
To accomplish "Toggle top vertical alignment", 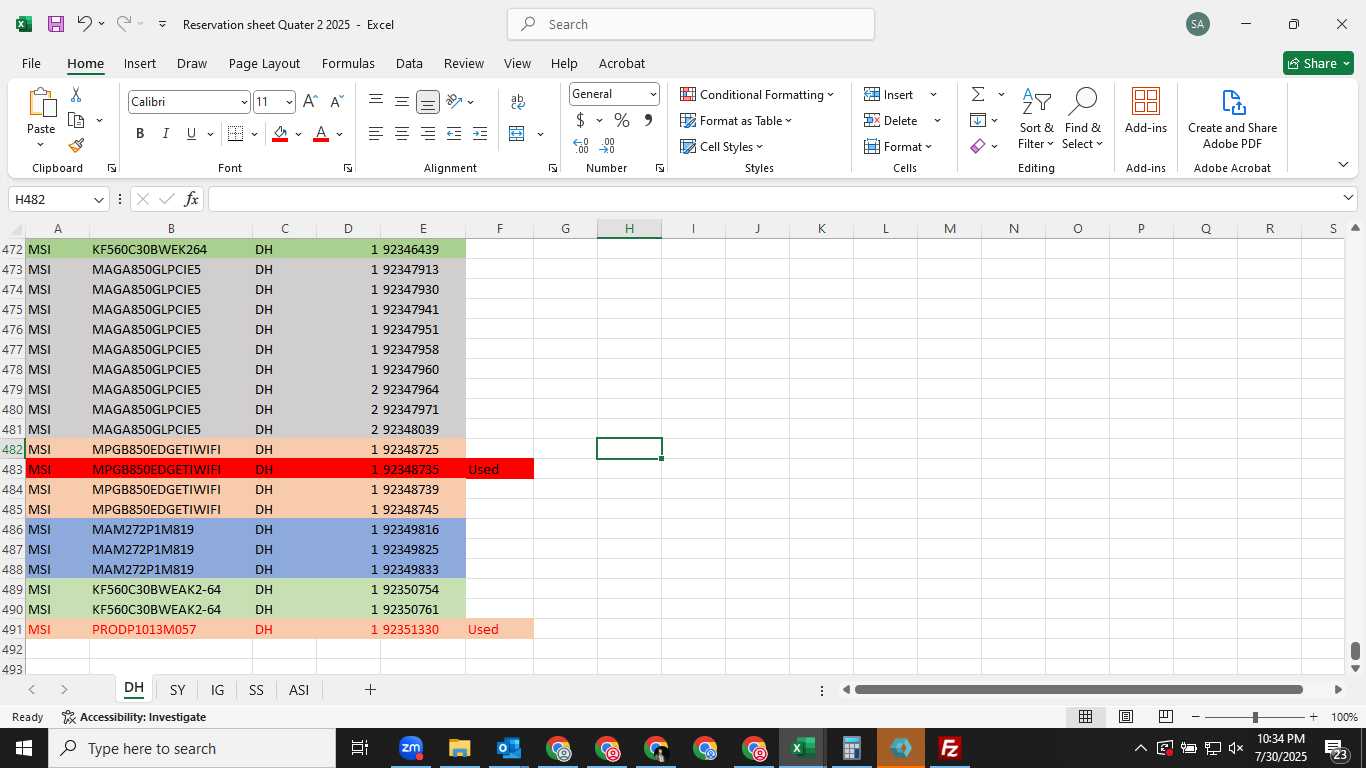I will pyautogui.click(x=375, y=102).
